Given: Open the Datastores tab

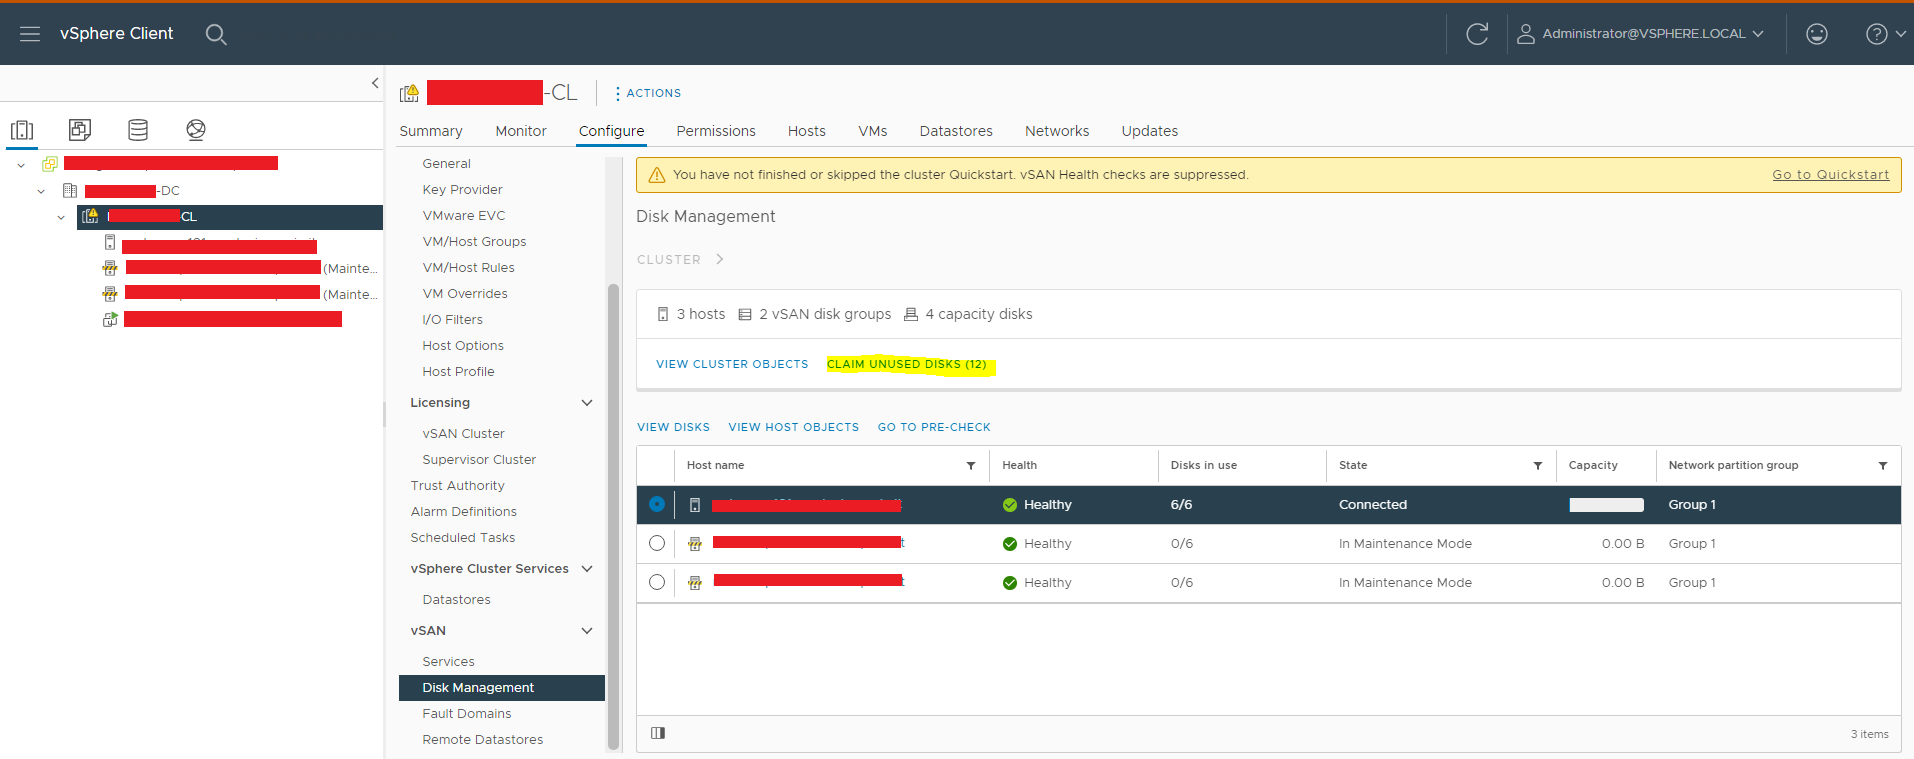Looking at the screenshot, I should [956, 131].
